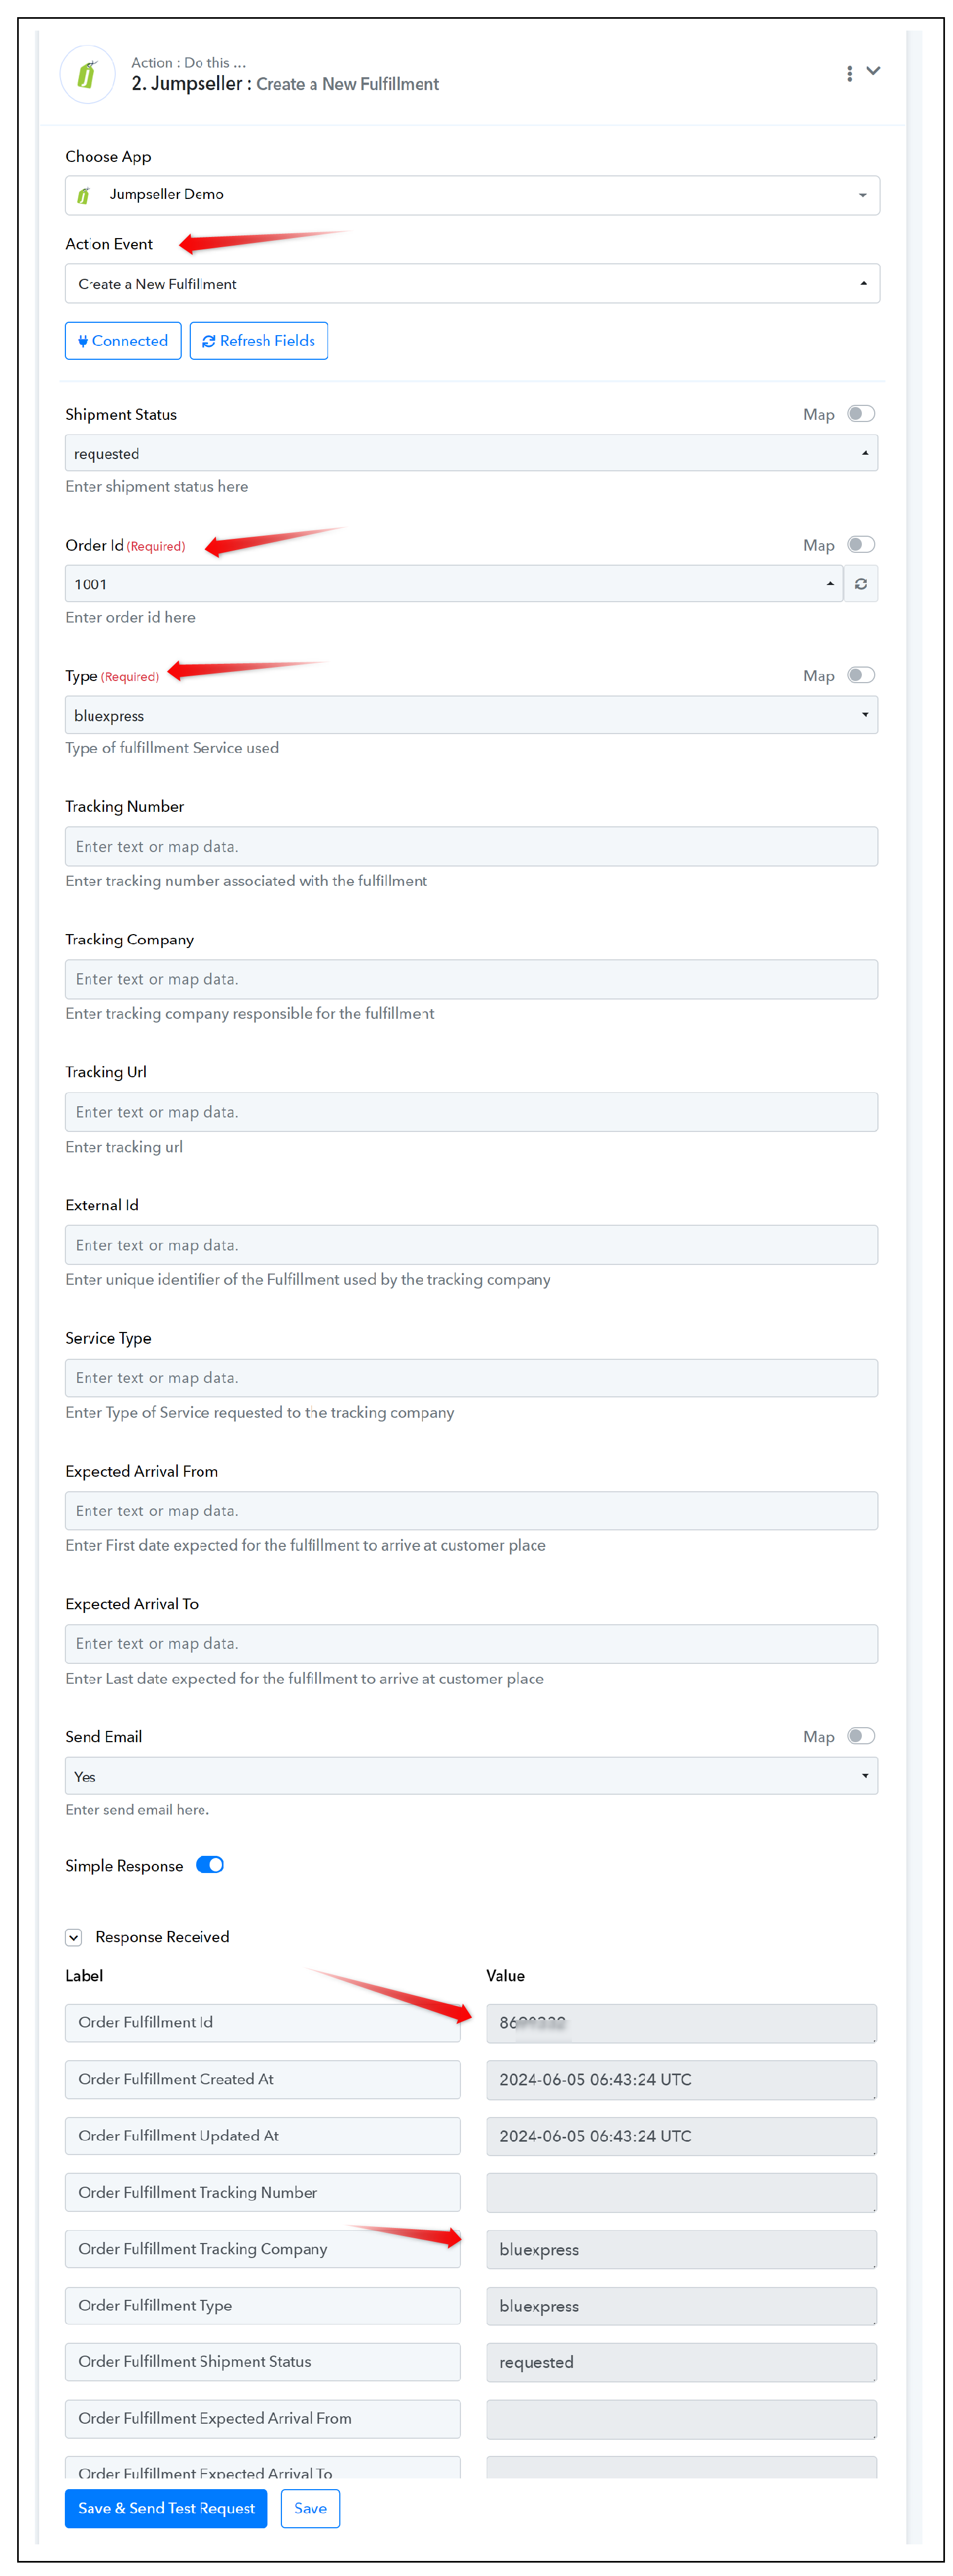Open the Type fulfillment service dropdown
The width and height of the screenshot is (953, 2576).
471,715
